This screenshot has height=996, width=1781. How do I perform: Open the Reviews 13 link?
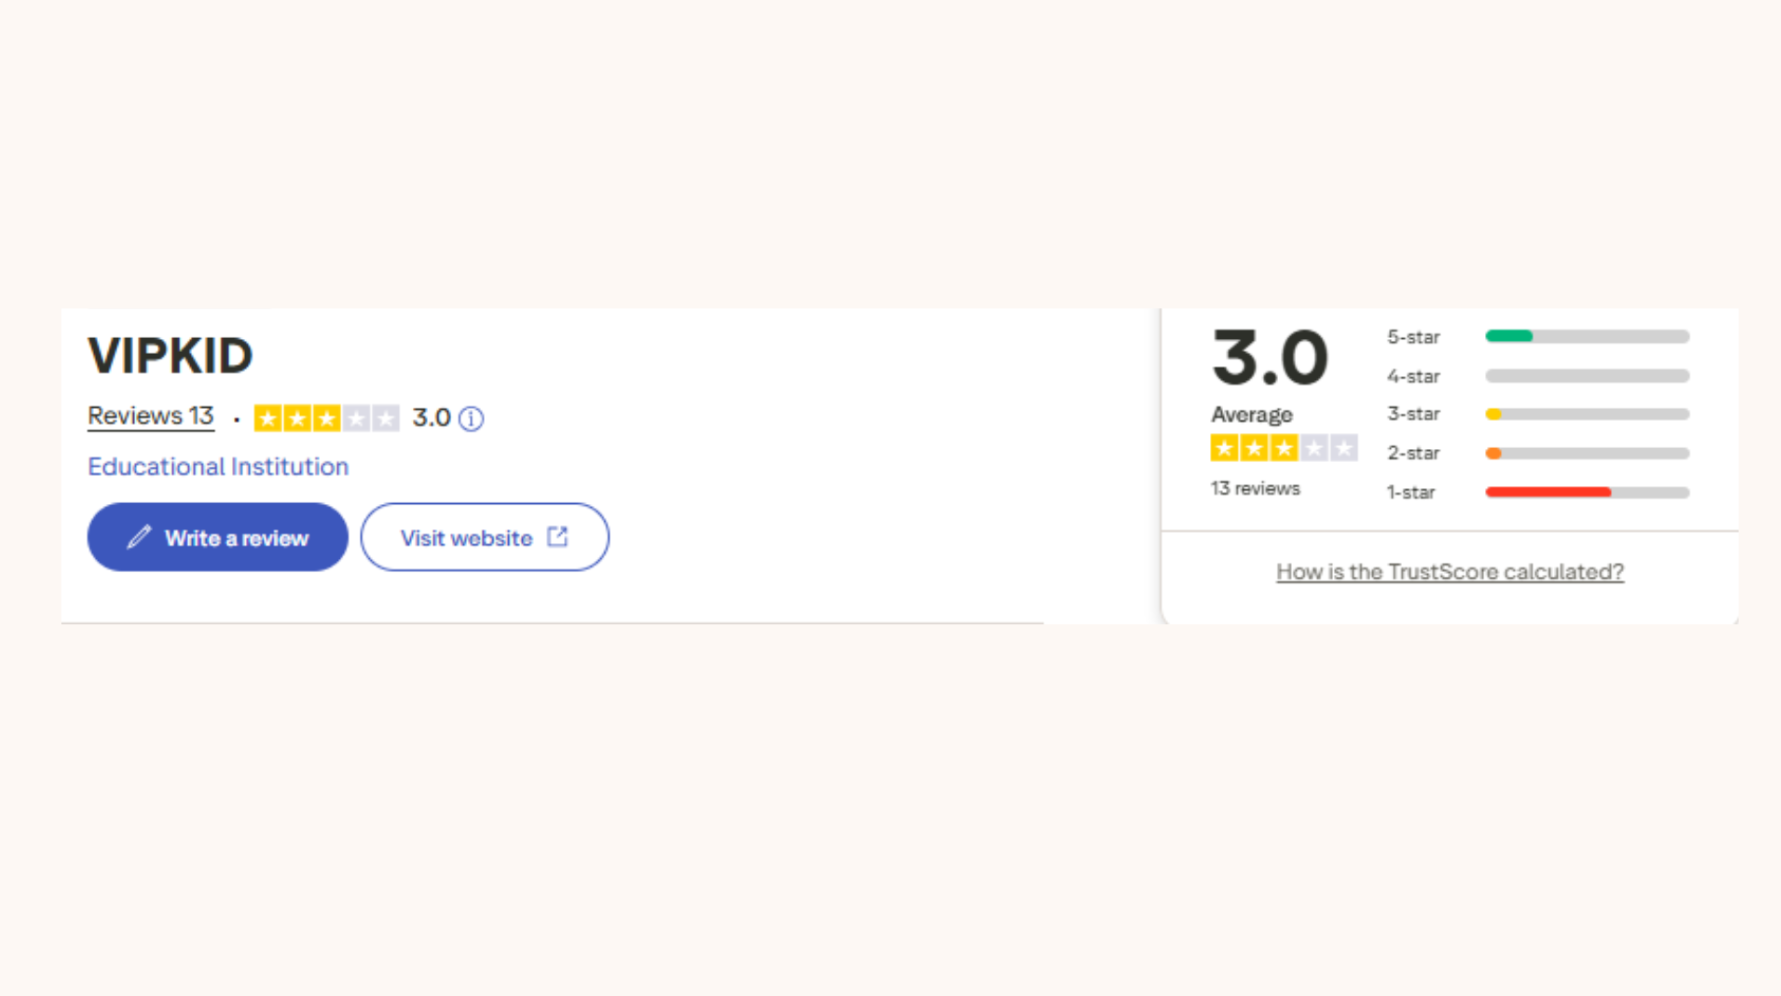click(x=151, y=416)
